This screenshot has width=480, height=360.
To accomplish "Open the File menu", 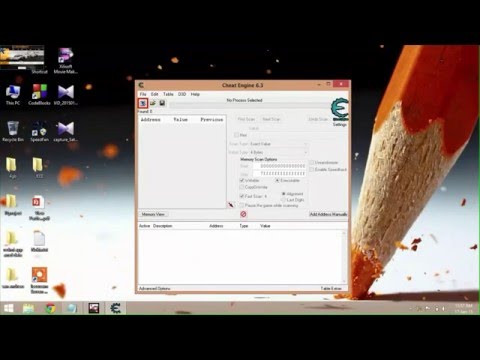I will (143, 94).
